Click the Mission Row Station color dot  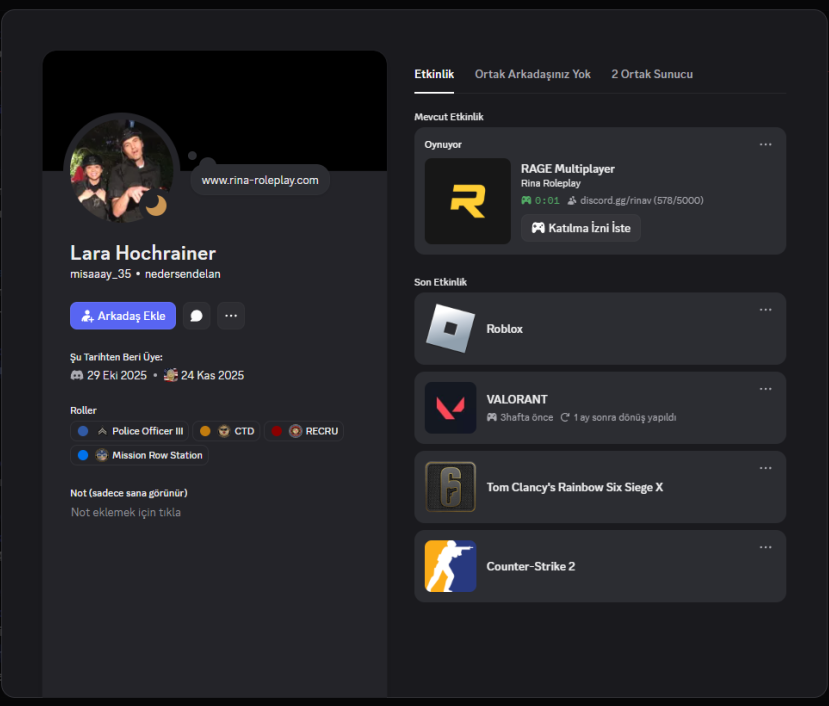tap(83, 455)
